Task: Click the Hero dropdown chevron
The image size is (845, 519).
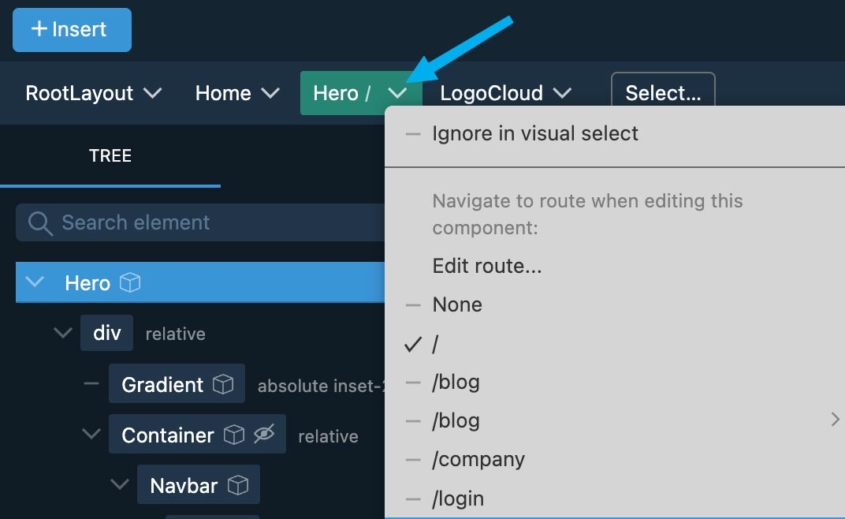Action: 397,93
